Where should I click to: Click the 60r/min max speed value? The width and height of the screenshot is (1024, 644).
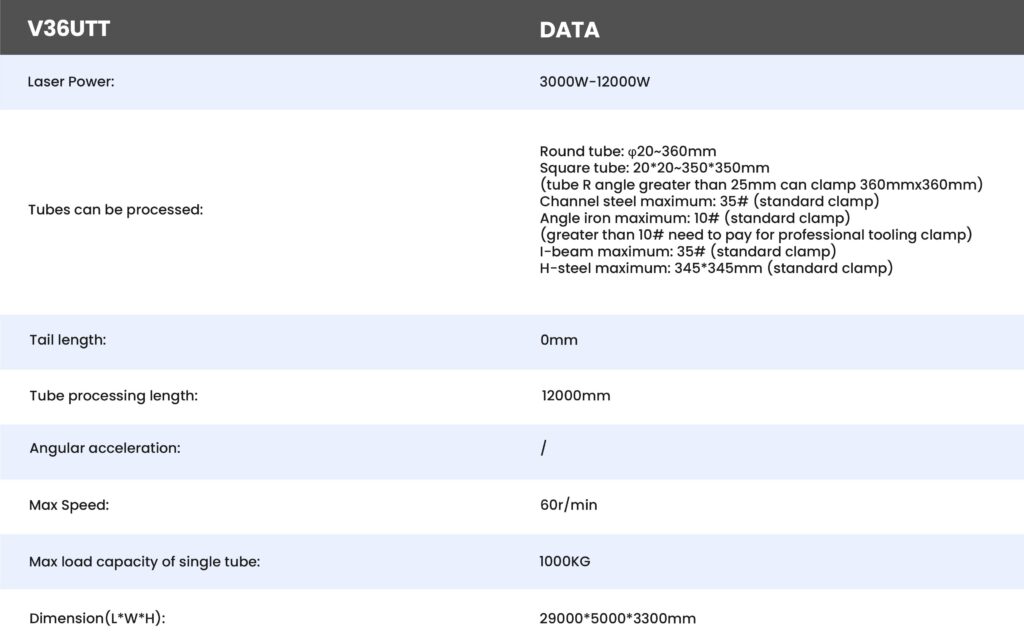(x=568, y=505)
